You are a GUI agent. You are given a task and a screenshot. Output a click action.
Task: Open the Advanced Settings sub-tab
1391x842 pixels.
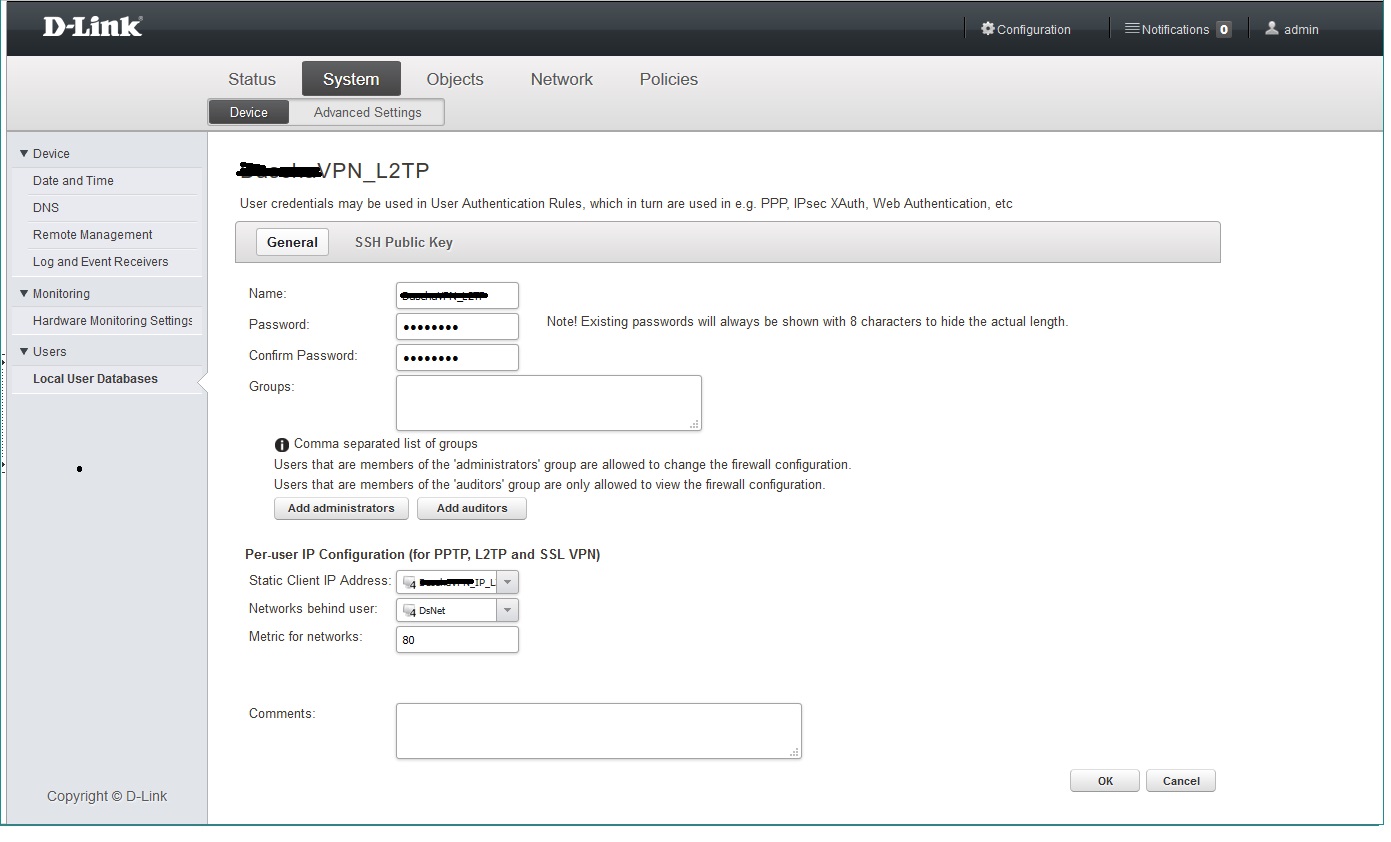tap(367, 112)
